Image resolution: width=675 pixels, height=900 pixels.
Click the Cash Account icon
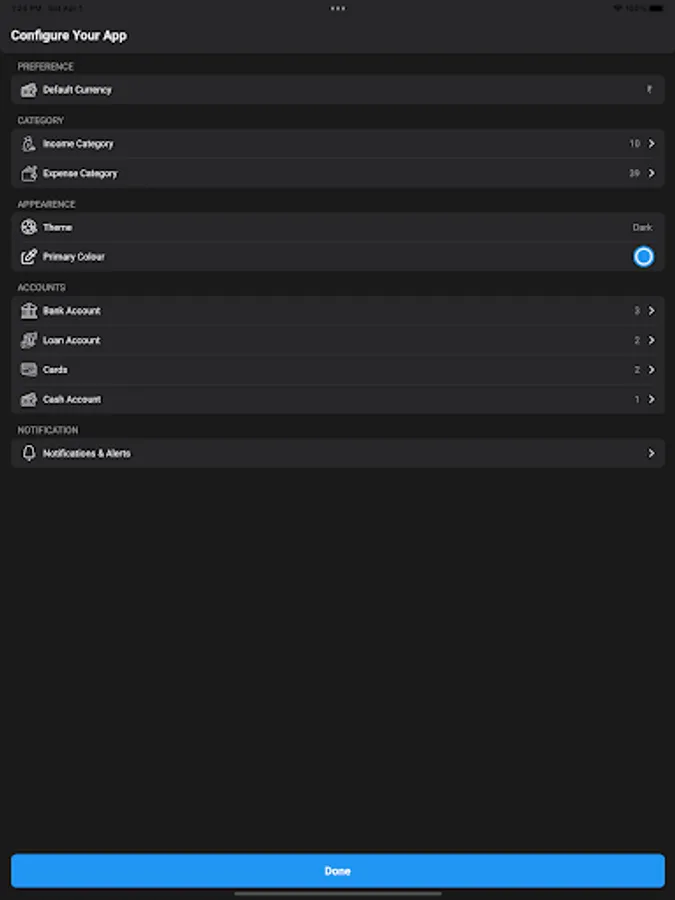[29, 399]
